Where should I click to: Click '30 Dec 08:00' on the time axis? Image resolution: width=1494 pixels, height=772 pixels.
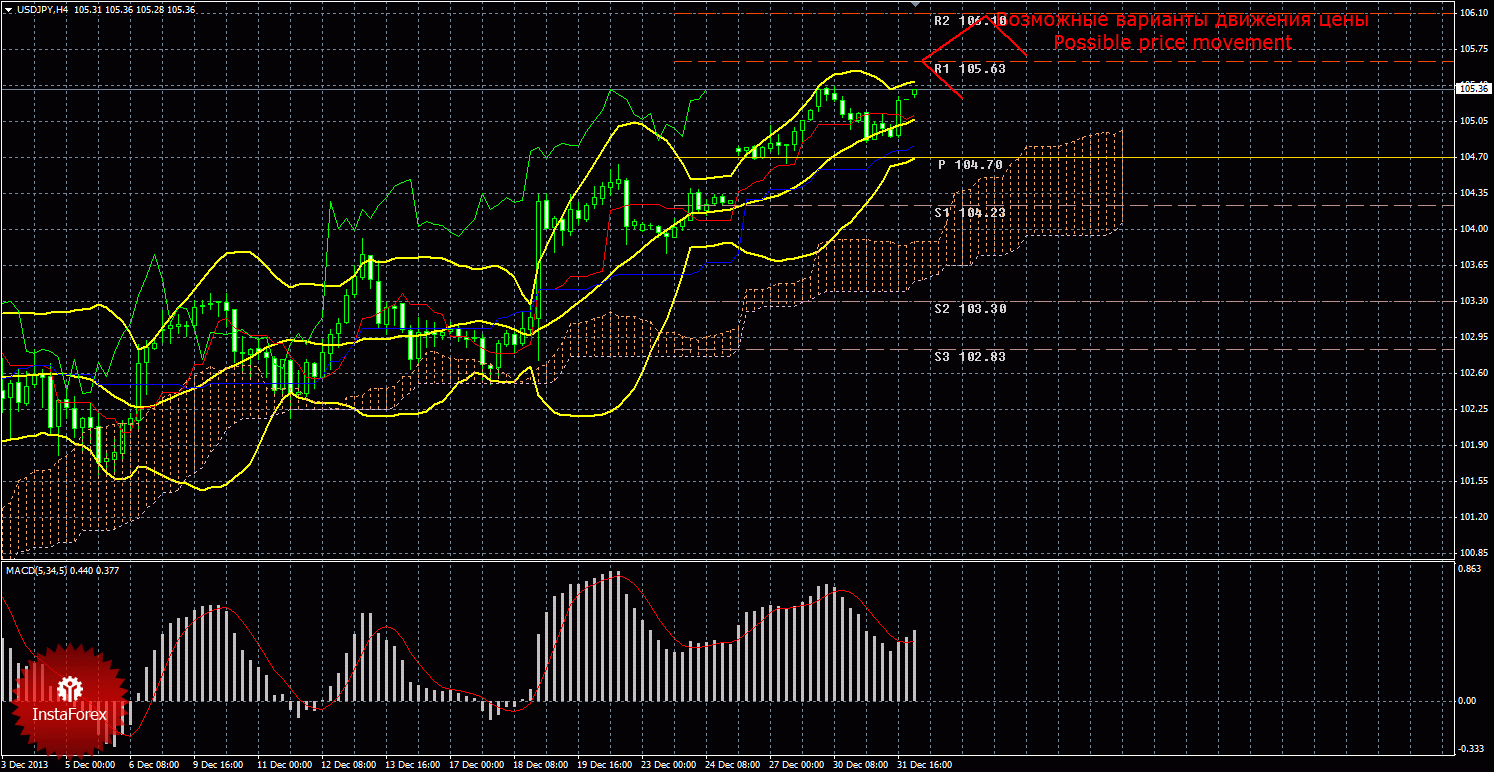(860, 765)
